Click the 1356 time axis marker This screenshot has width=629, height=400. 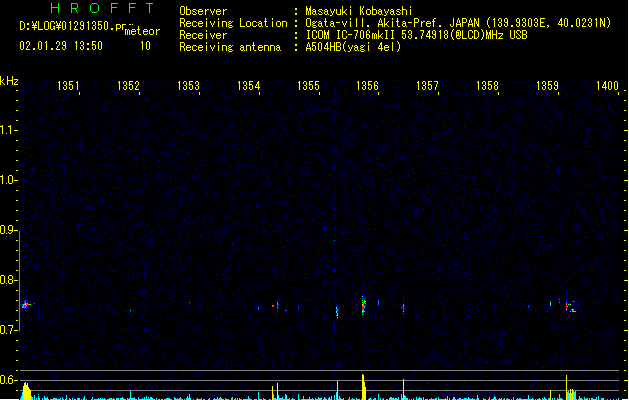point(367,86)
